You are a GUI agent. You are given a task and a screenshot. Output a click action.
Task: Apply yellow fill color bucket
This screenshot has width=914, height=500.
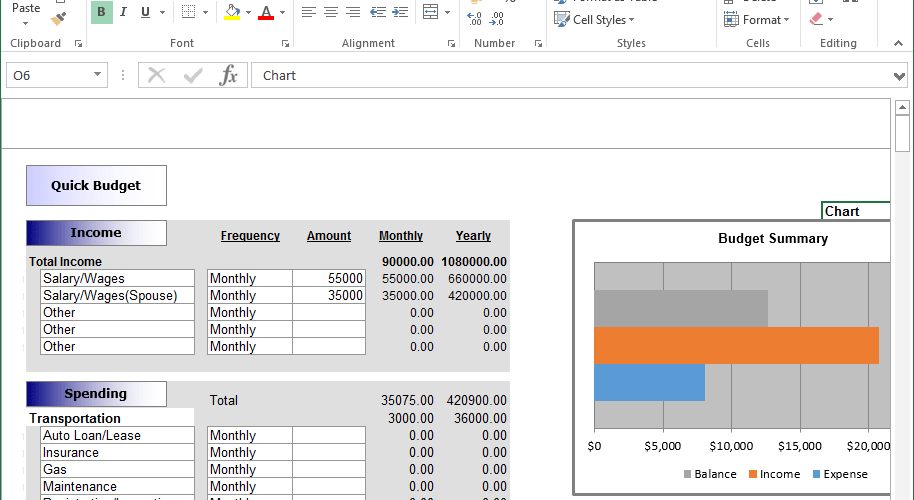click(x=232, y=12)
